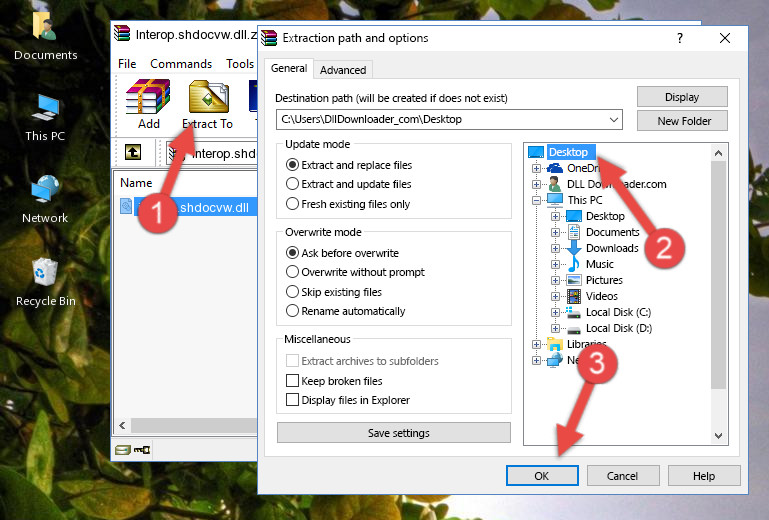This screenshot has height=520, width=769.
Task: Open the Network desktop icon
Action: tap(45, 199)
